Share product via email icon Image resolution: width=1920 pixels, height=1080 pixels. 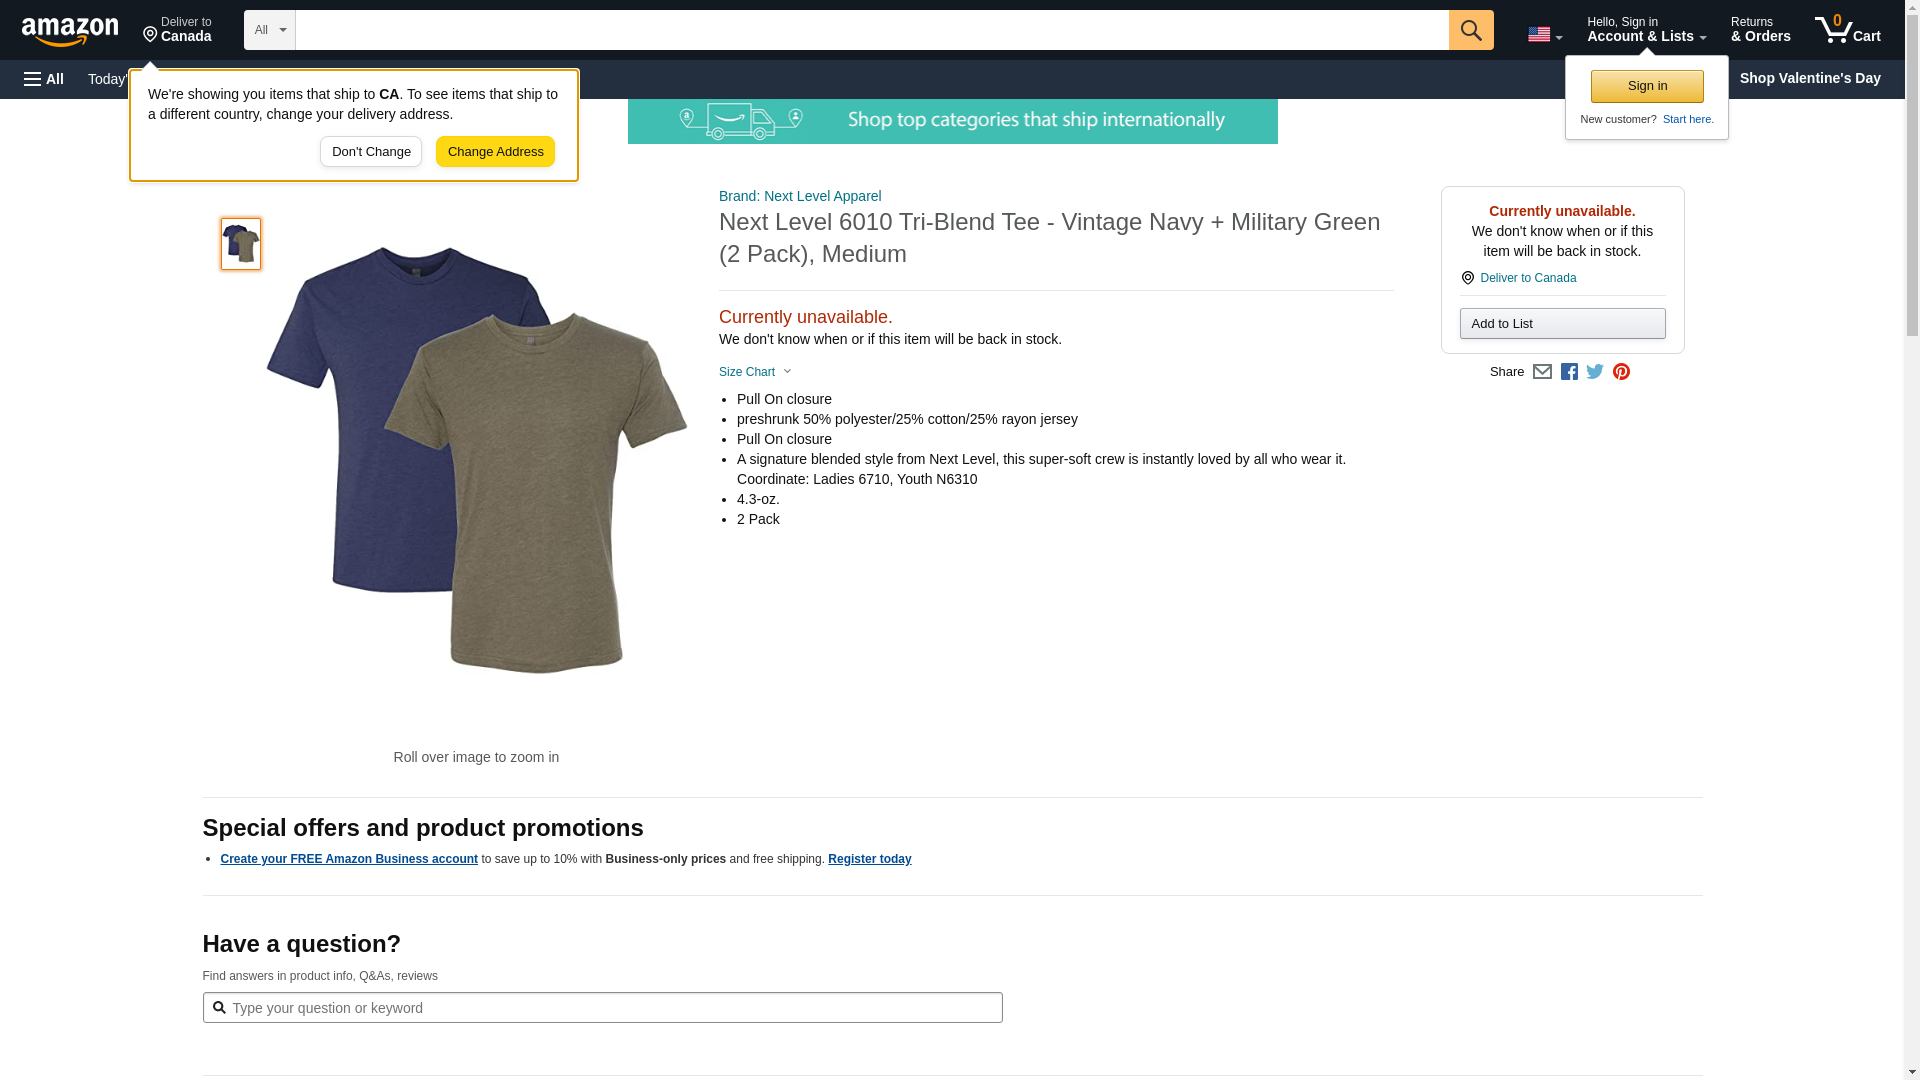click(x=1542, y=372)
